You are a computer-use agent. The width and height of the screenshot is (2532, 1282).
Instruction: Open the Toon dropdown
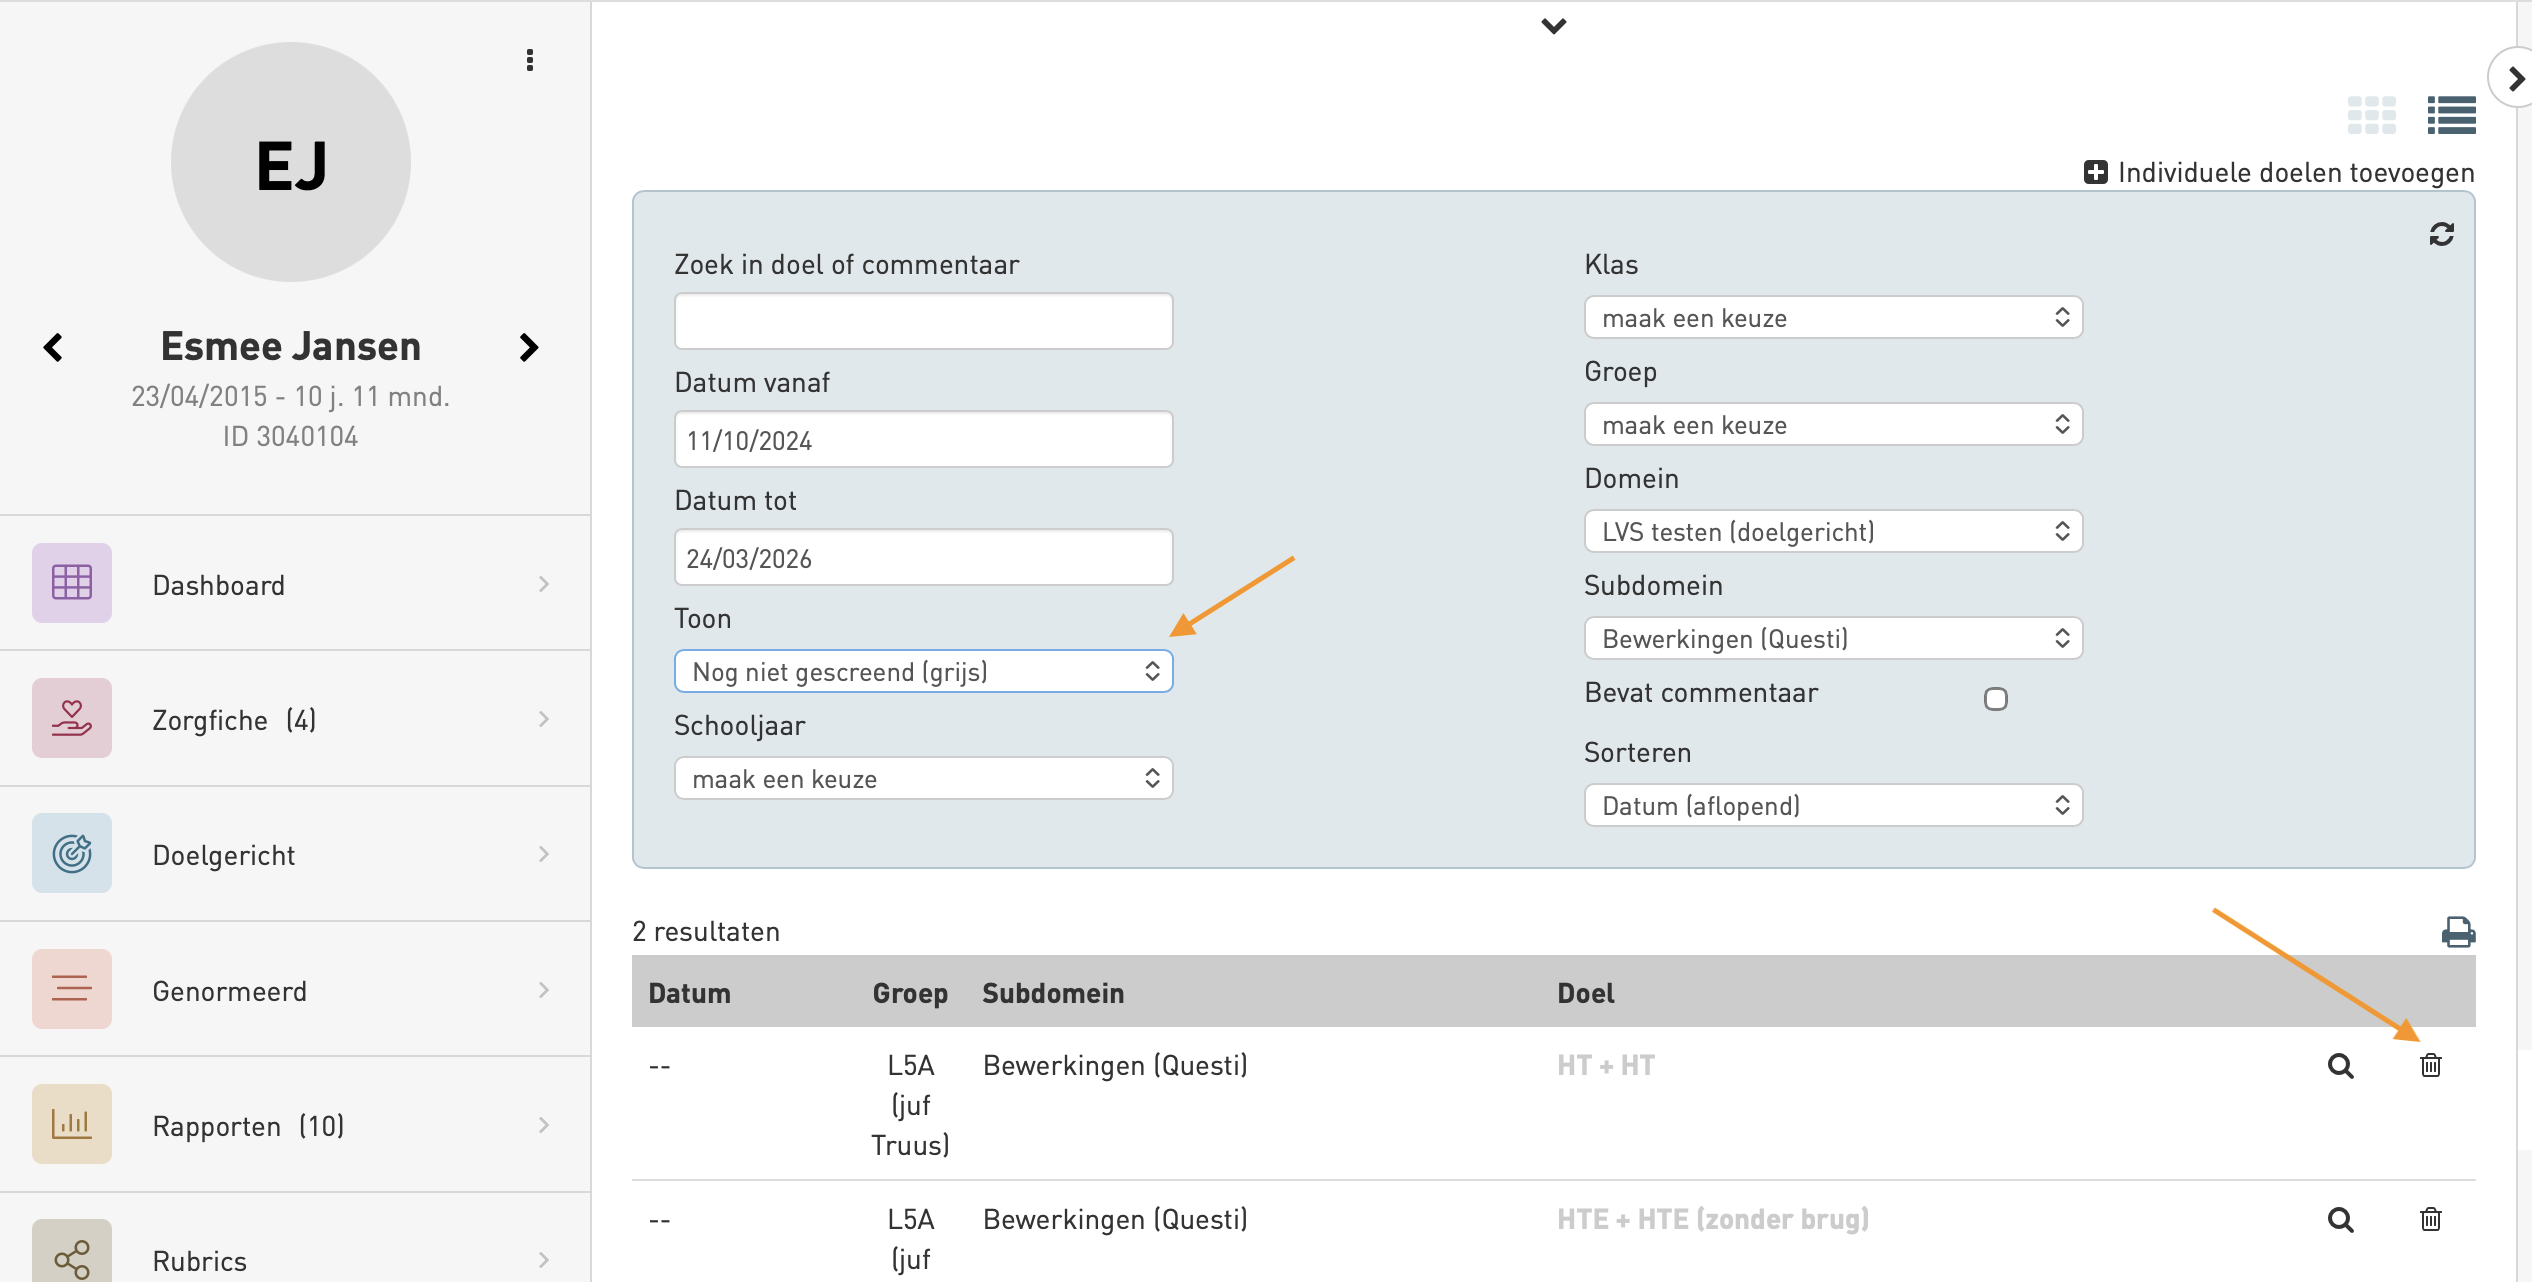click(923, 671)
